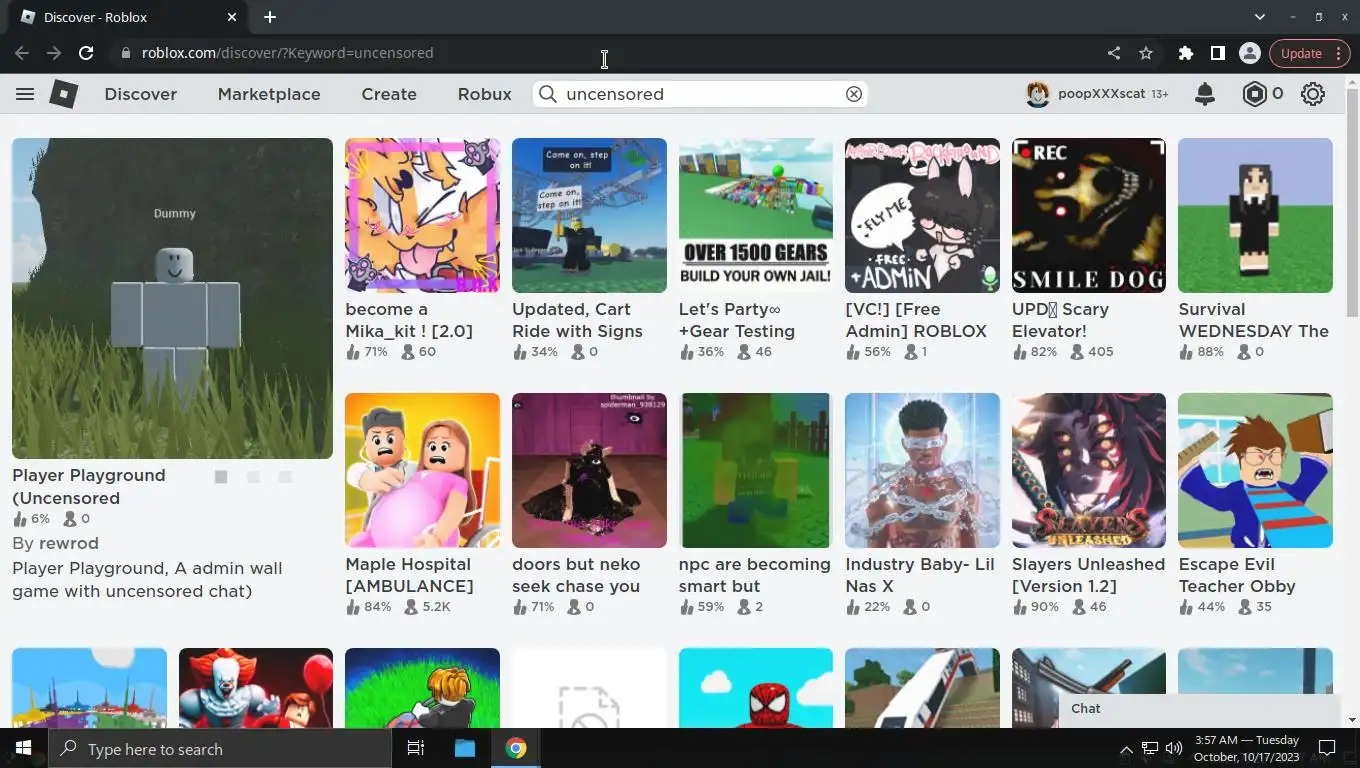This screenshot has height=768, width=1360.
Task: Open the Player Playground Dummy thumbnail
Action: 172,298
